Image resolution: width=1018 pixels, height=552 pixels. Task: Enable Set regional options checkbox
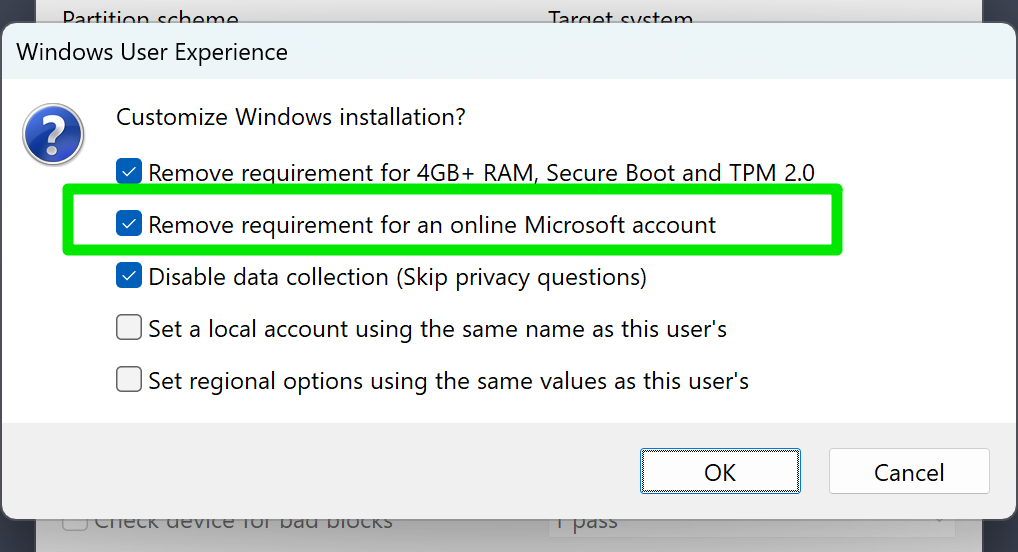129,380
